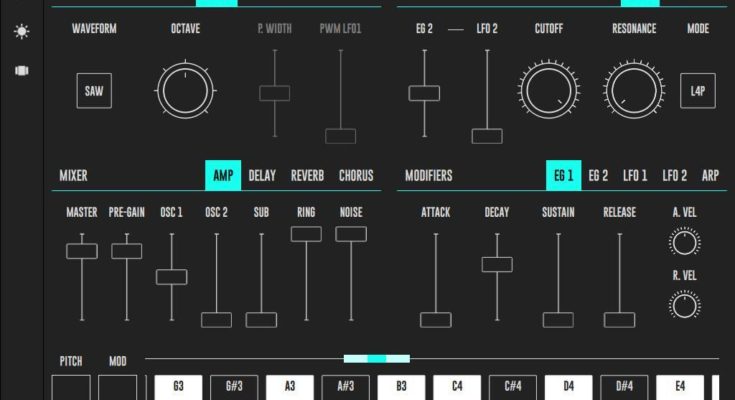Screen dimensions: 735x400
Task: Click the A. VEL knob
Action: (x=685, y=242)
